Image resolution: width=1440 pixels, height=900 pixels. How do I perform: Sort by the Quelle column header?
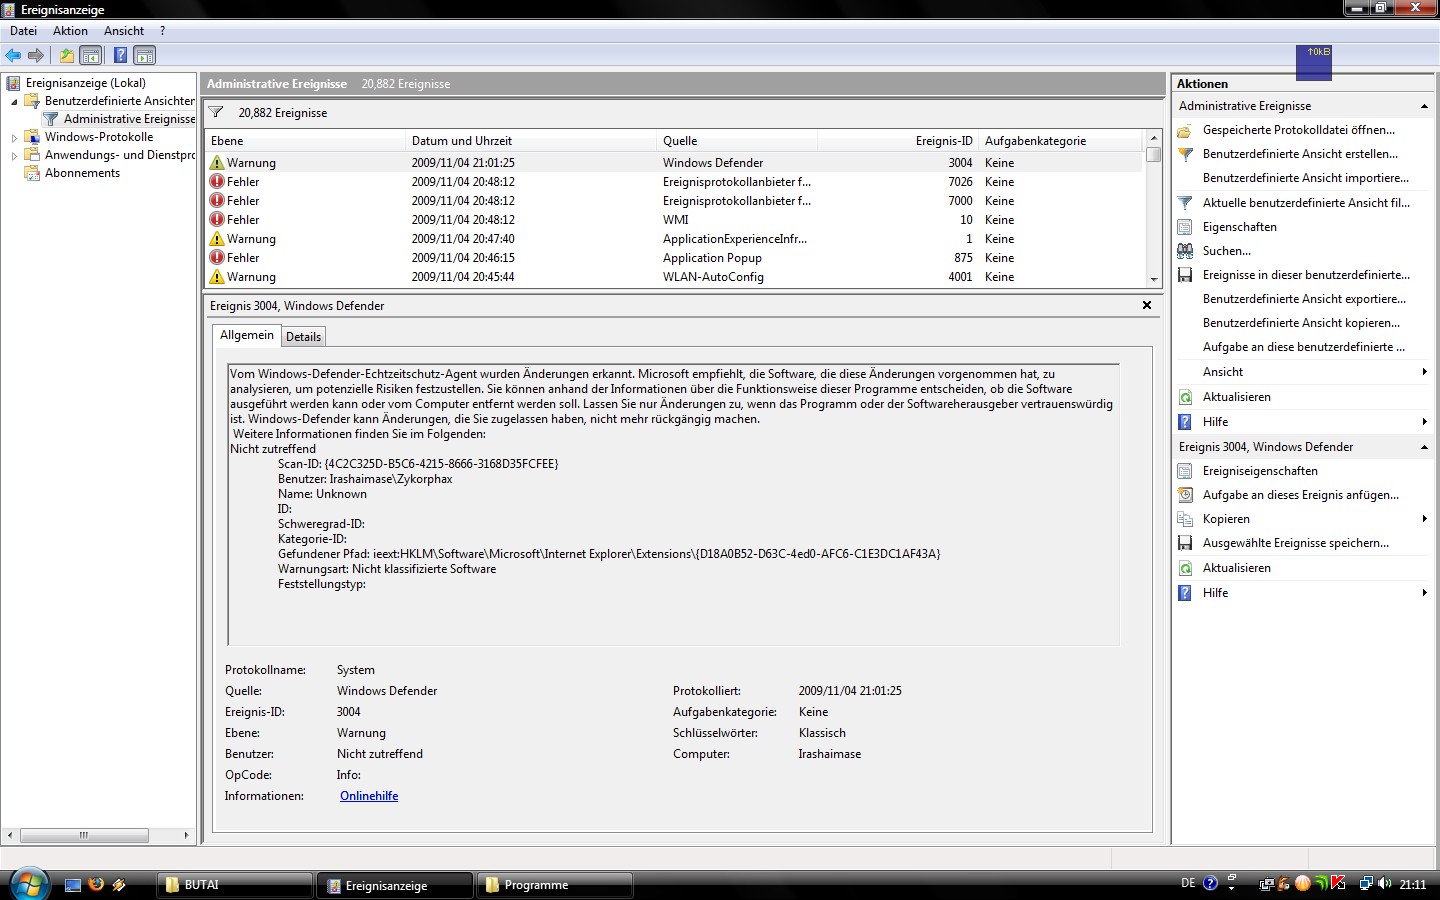pos(737,141)
